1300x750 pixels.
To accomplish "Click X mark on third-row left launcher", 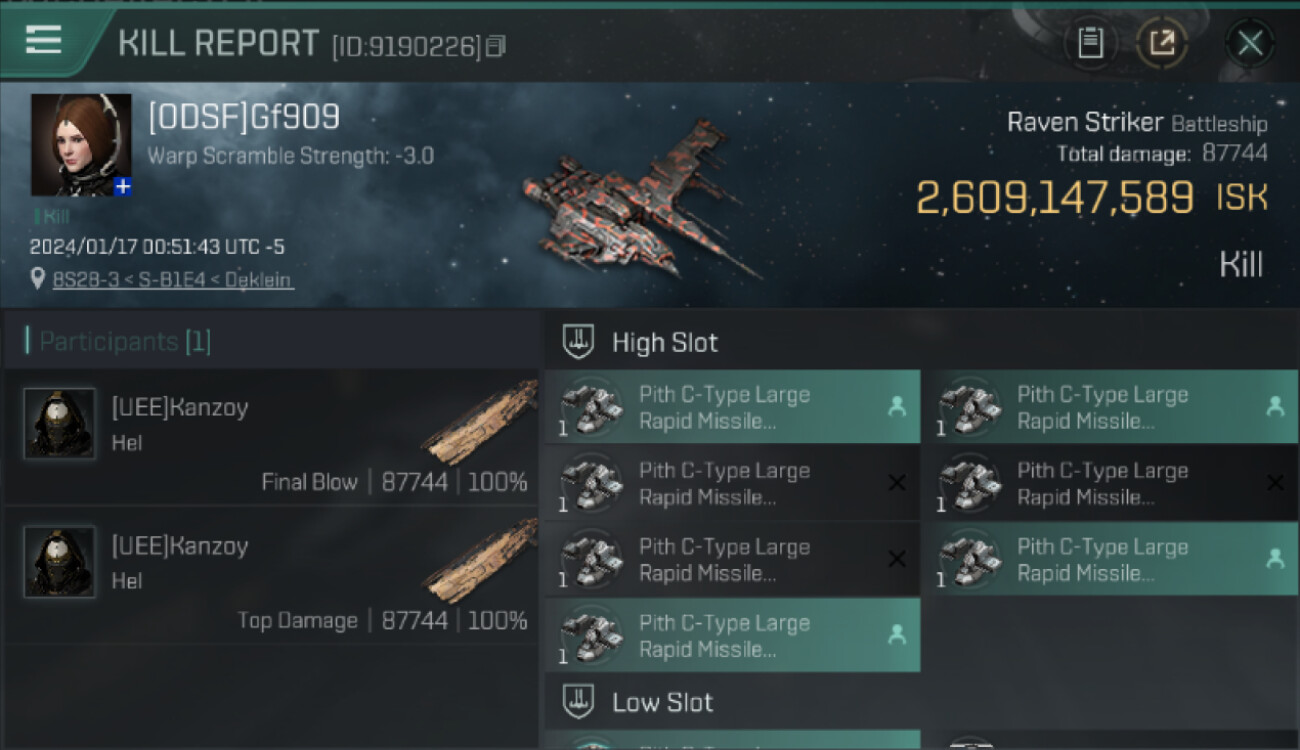I will click(x=897, y=559).
